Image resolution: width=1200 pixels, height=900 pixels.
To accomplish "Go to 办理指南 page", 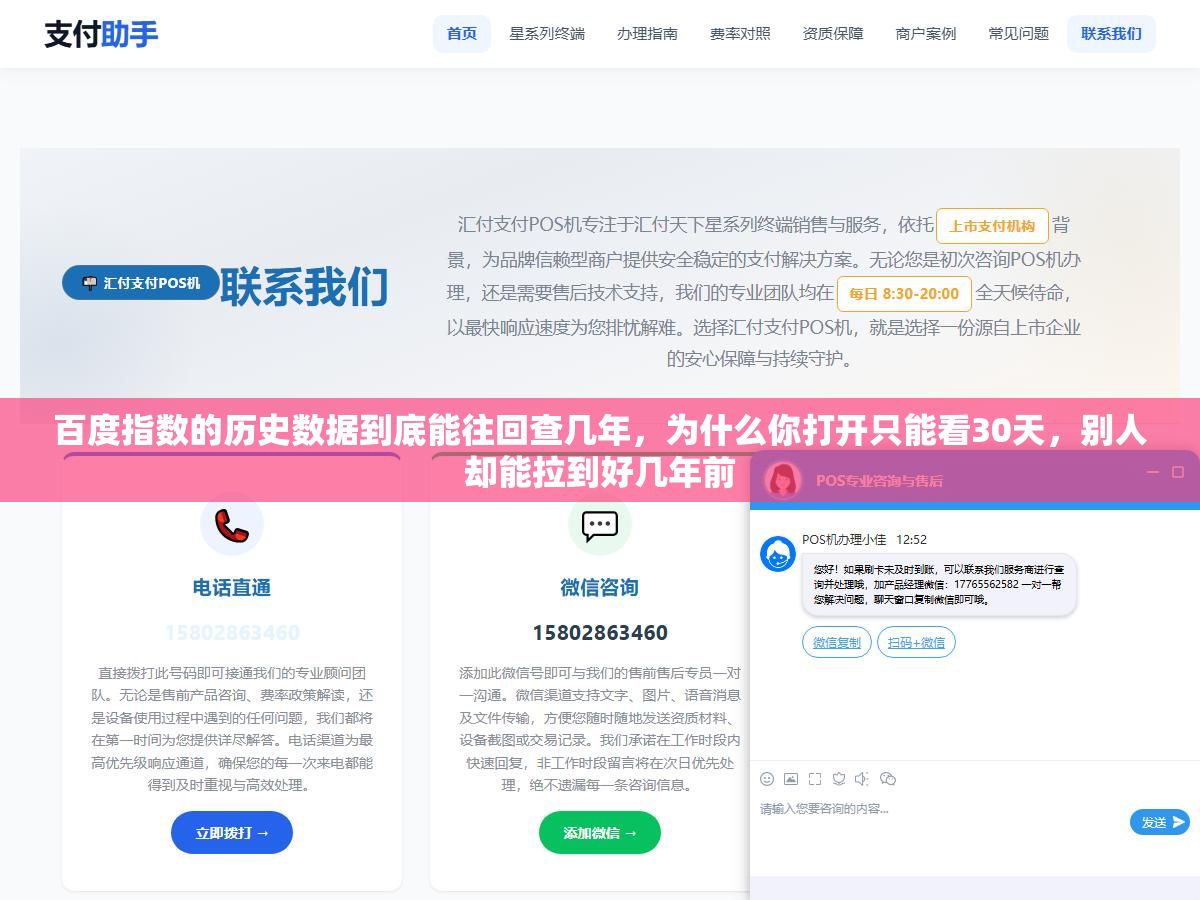I will [647, 34].
